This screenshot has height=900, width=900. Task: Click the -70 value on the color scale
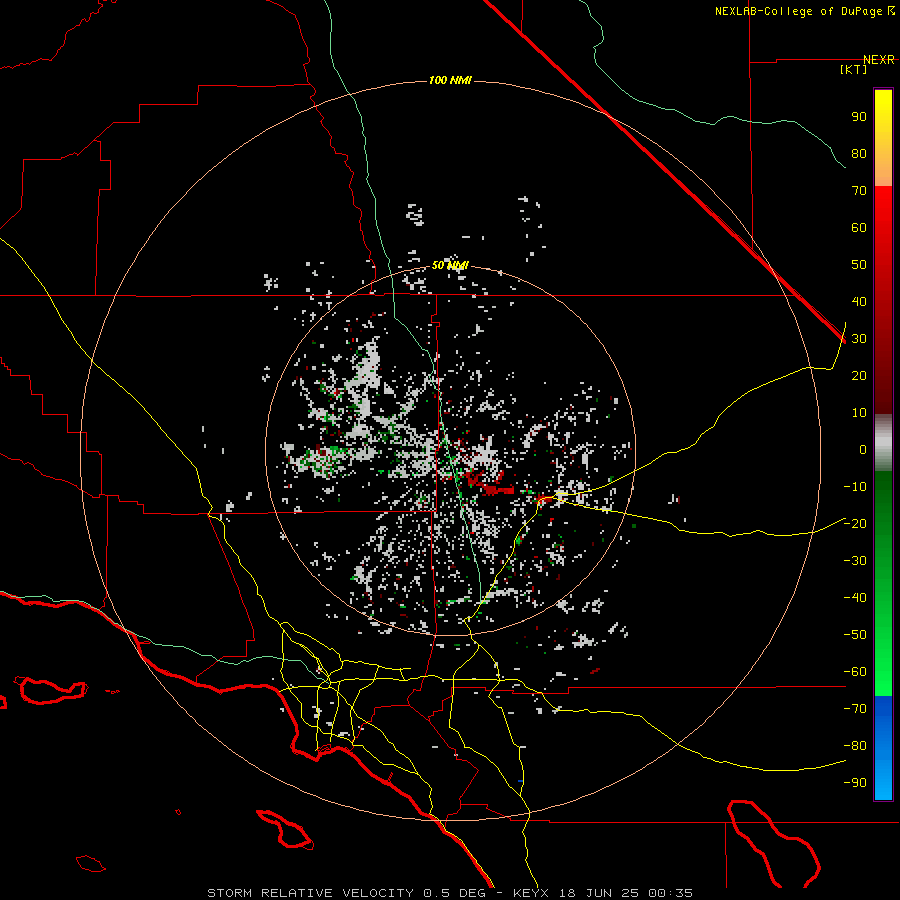coord(855,709)
